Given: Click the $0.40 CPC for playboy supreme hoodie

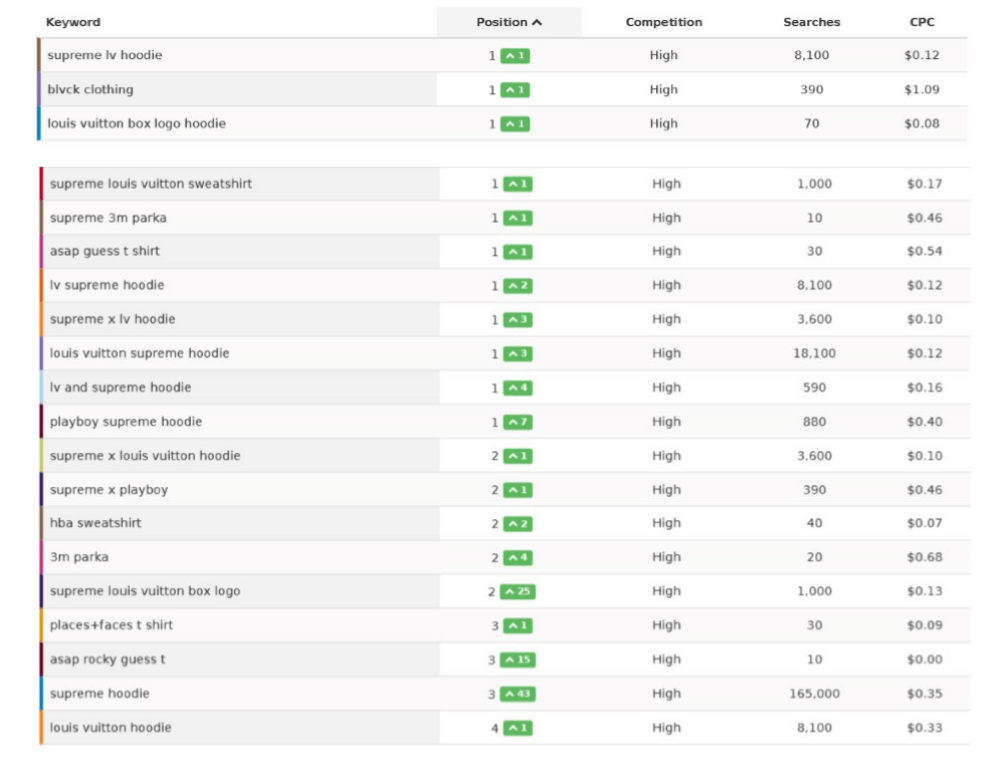Looking at the screenshot, I should tap(924, 422).
